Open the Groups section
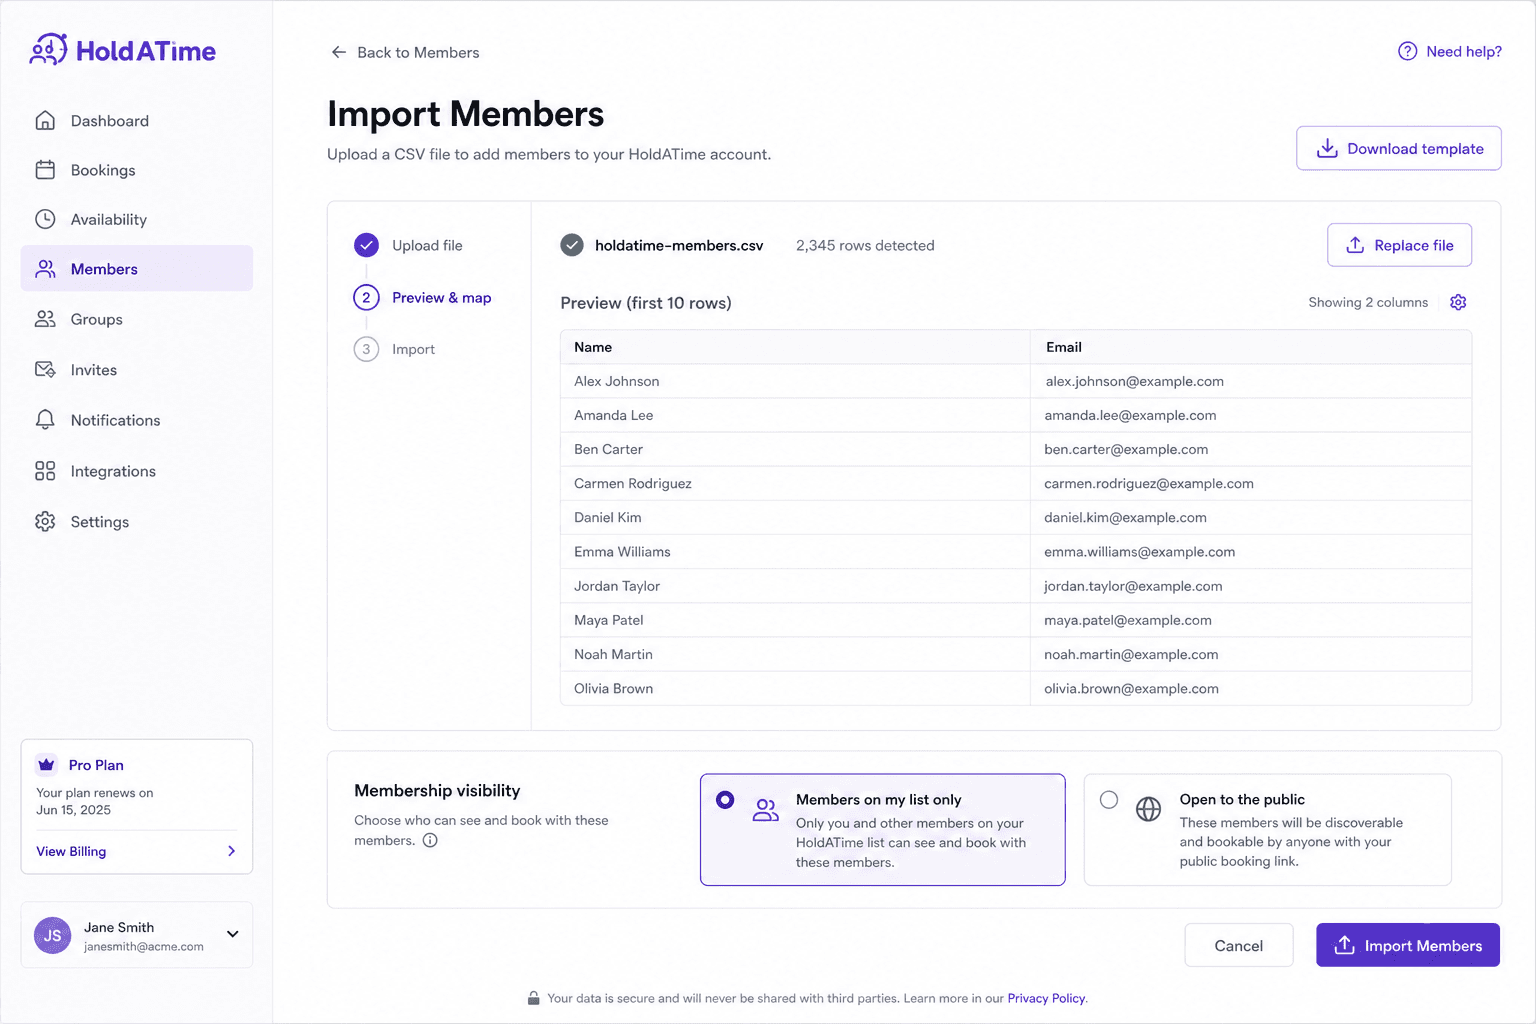Screen dimensions: 1536x1024 [x=136, y=319]
